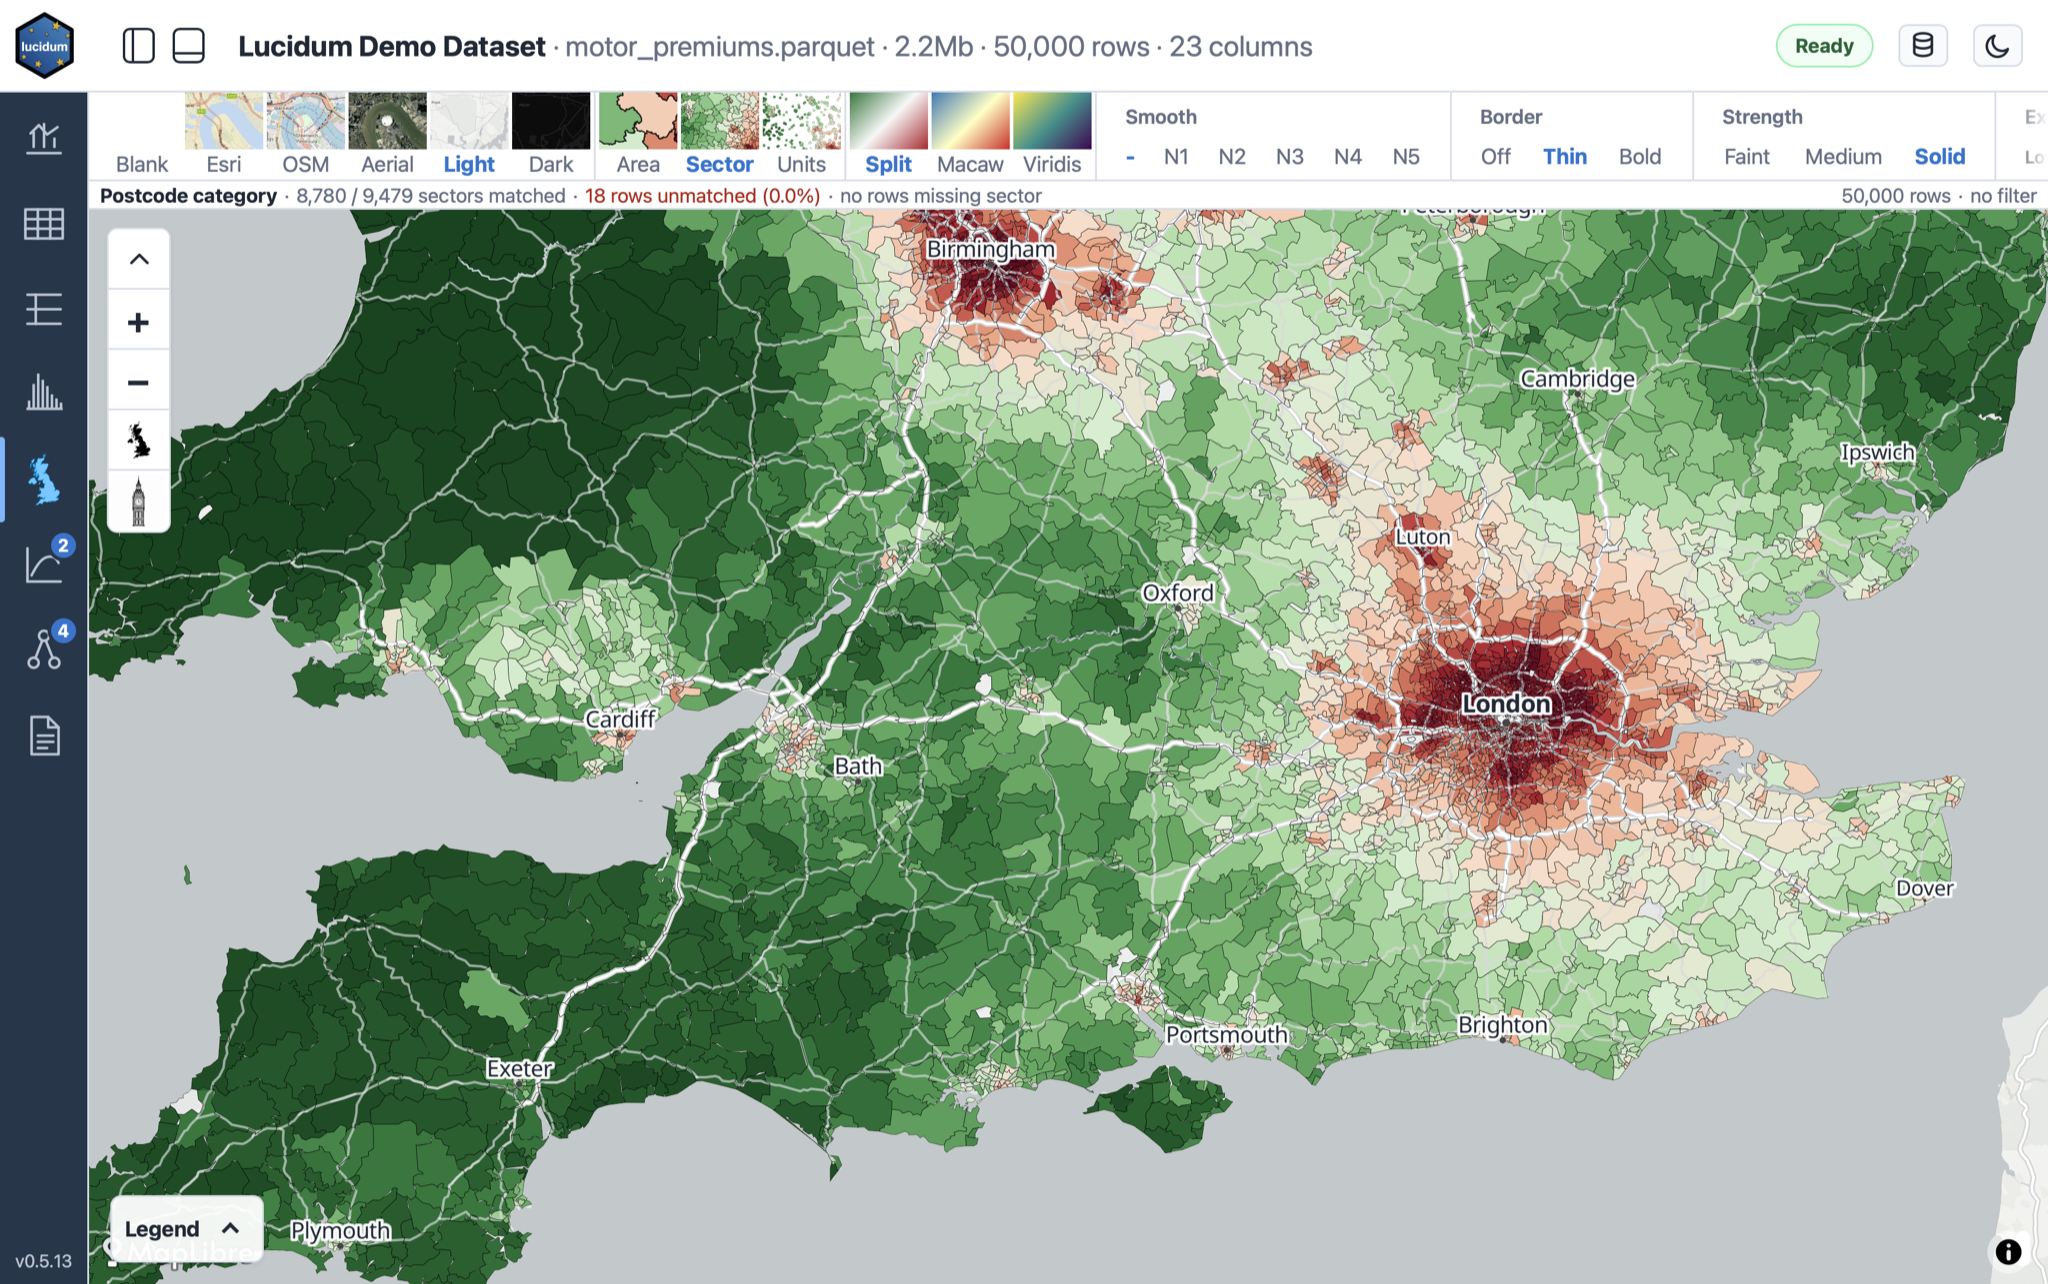The width and height of the screenshot is (2048, 1284).
Task: Set smoothing to N5
Action: click(x=1406, y=157)
